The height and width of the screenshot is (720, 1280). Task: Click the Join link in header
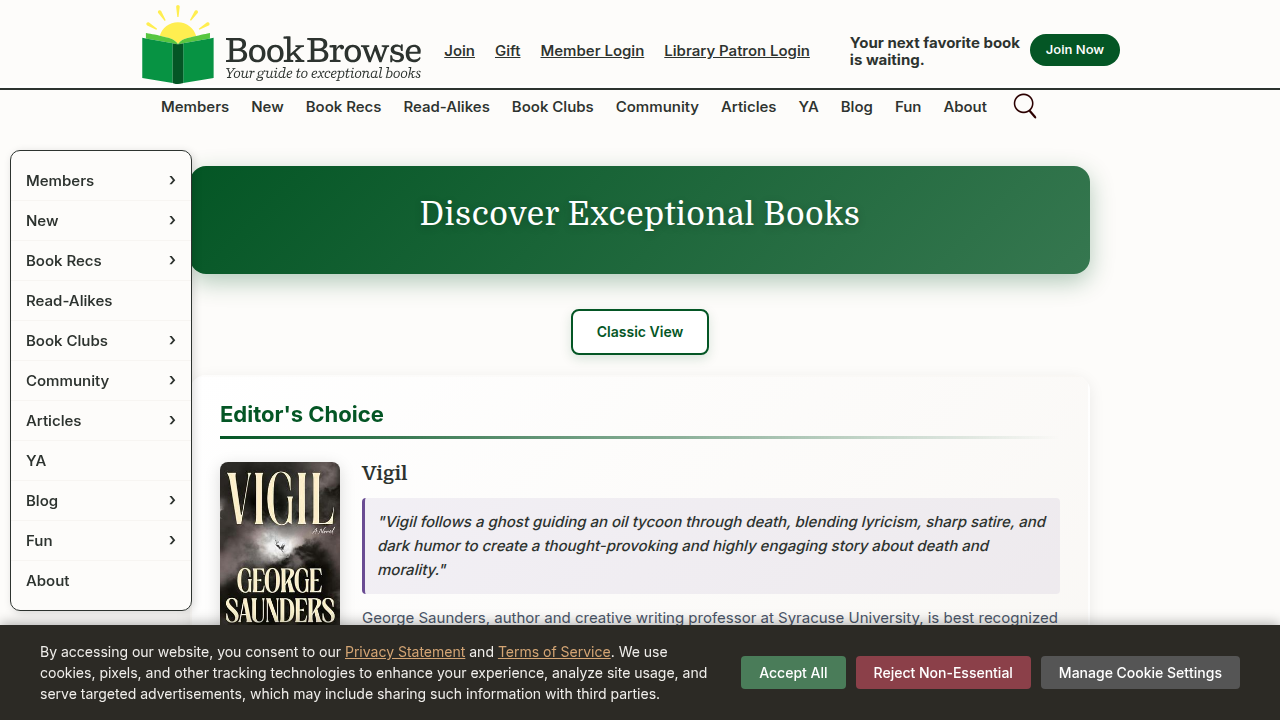pyautogui.click(x=459, y=51)
